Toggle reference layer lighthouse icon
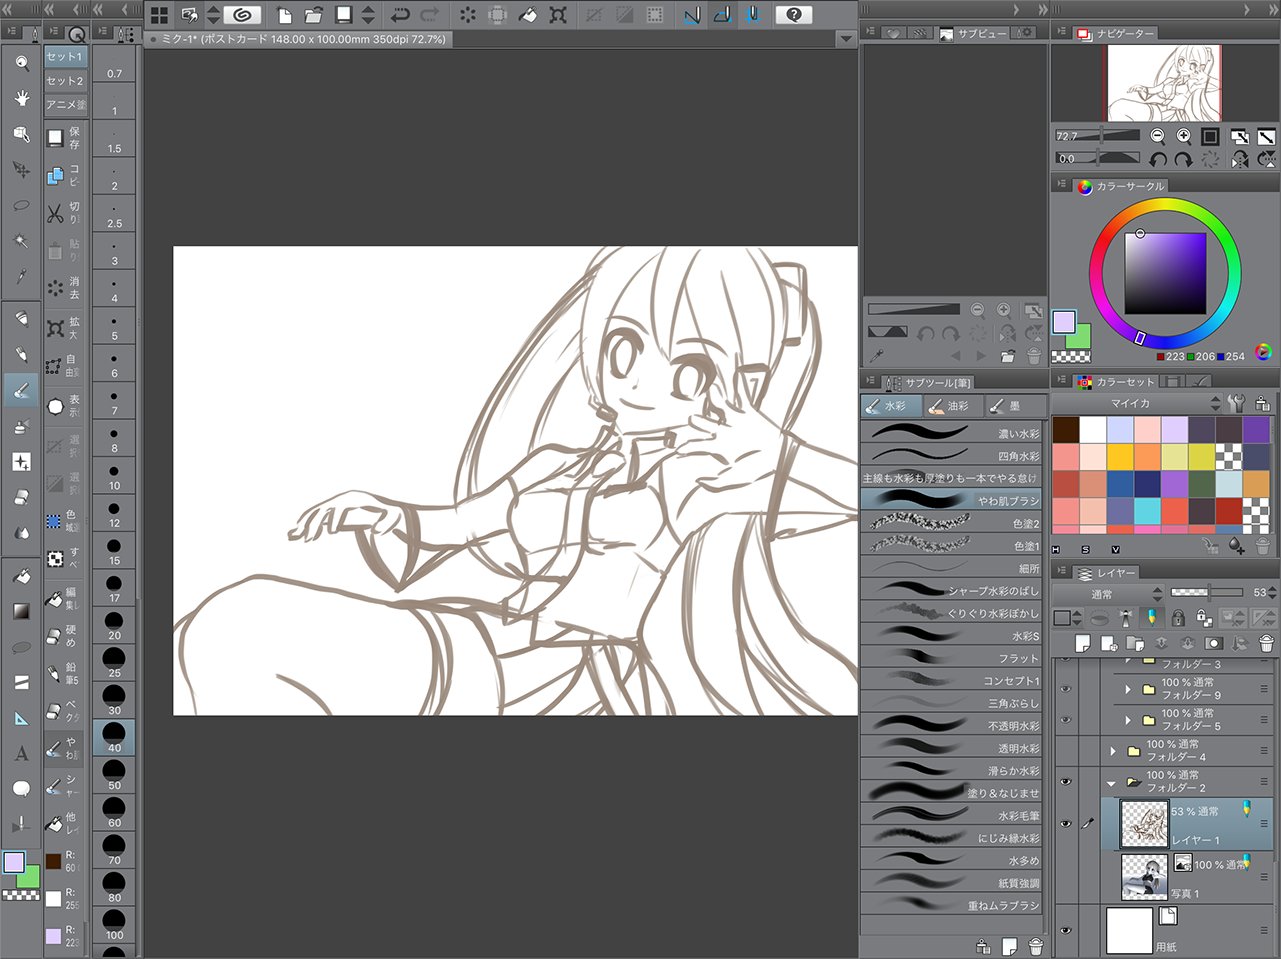The width and height of the screenshot is (1281, 959). click(x=1125, y=618)
